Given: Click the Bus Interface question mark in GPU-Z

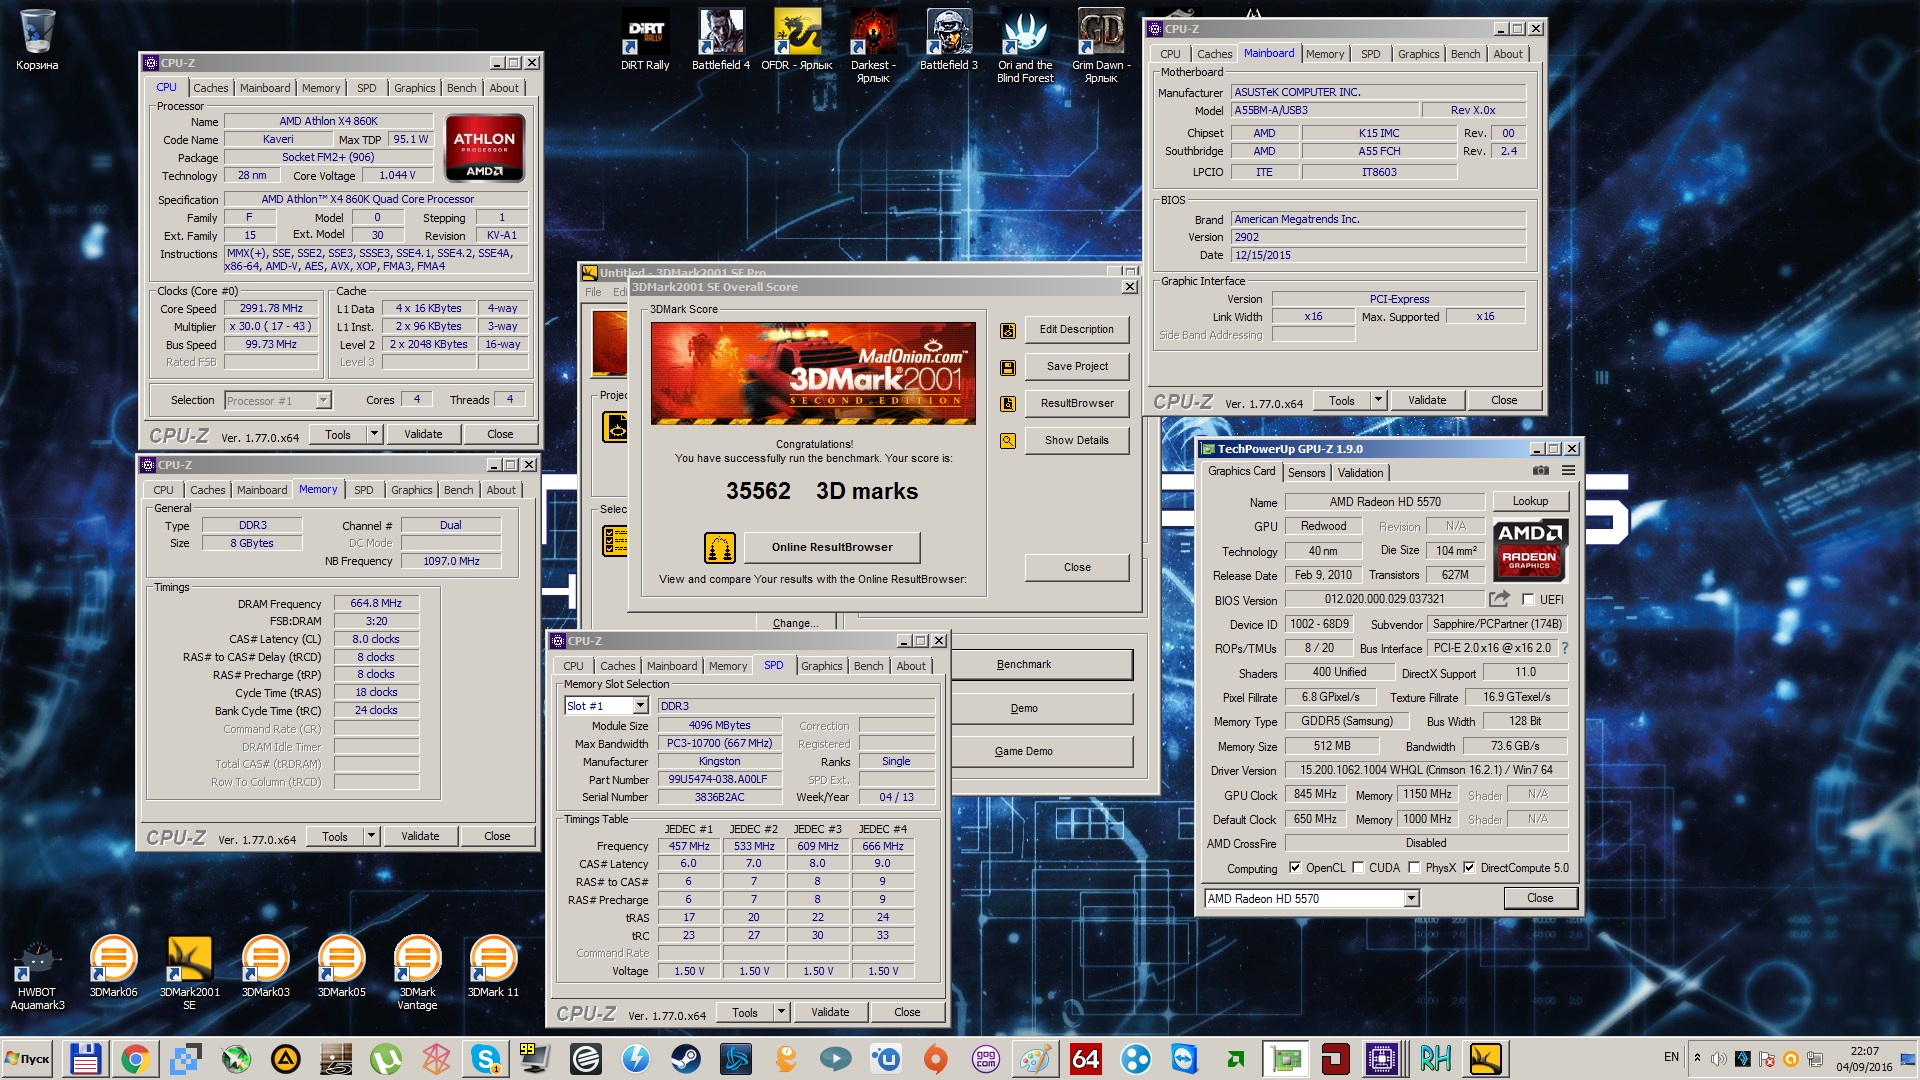Looking at the screenshot, I should pyautogui.click(x=1565, y=648).
